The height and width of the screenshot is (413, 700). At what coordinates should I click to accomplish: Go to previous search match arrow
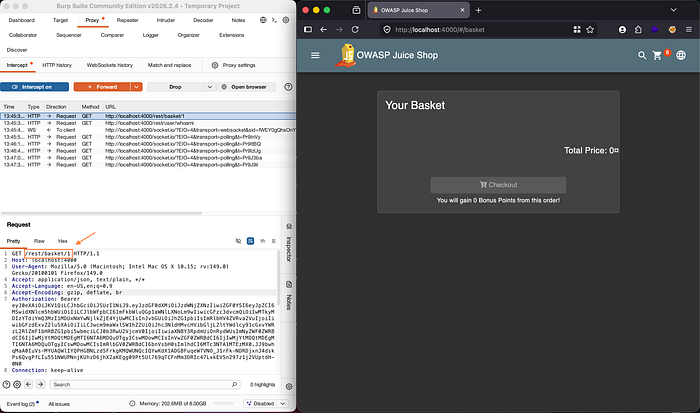pyautogui.click(x=29, y=384)
